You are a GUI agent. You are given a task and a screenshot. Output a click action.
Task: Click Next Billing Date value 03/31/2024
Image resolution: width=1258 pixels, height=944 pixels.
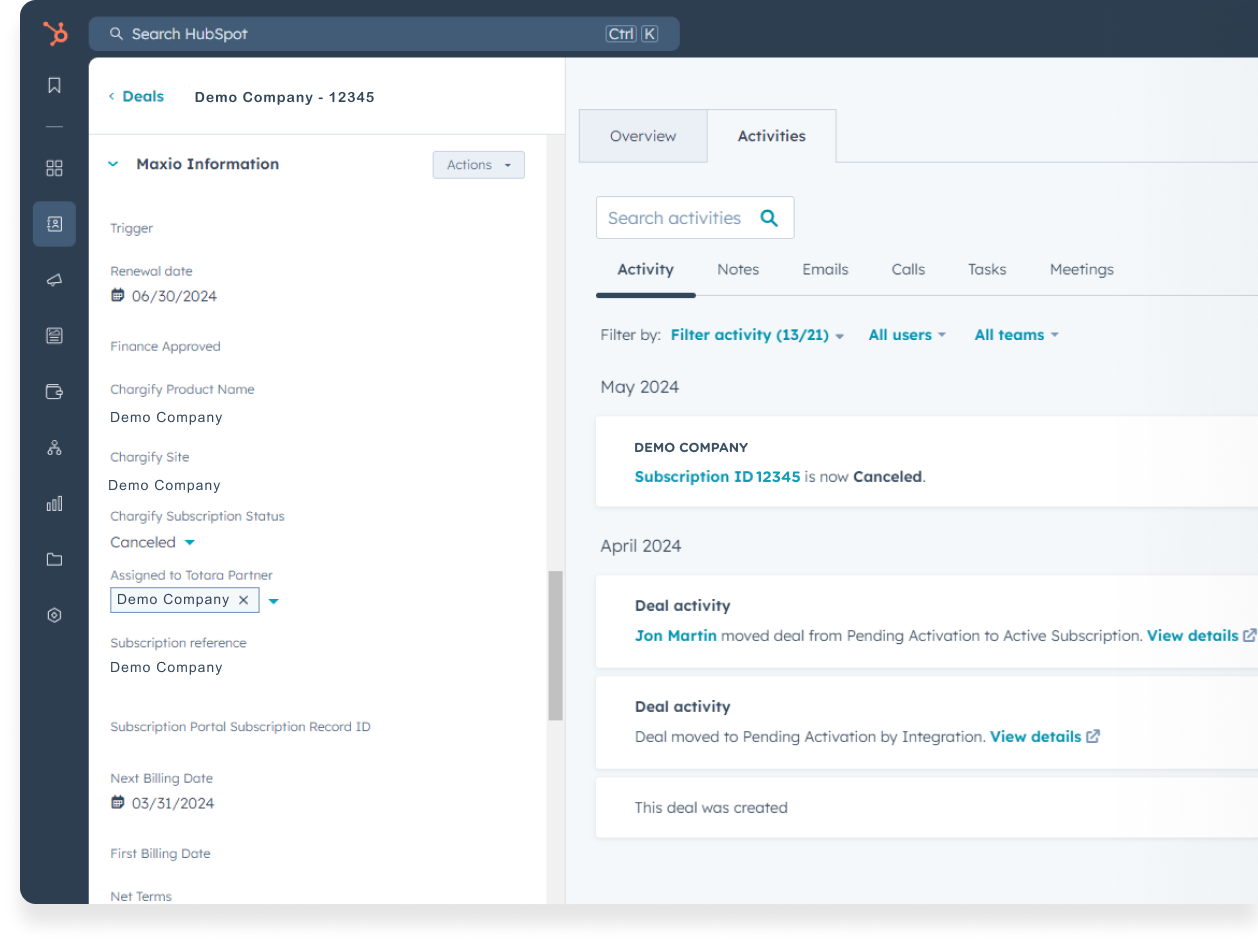173,803
